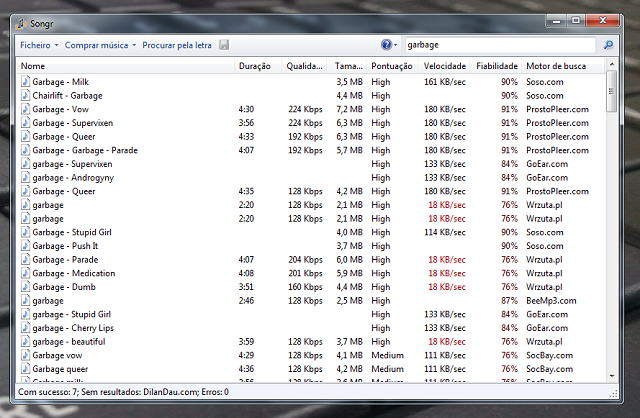Sort by the Velocidade column header
This screenshot has height=418, width=640.
tap(444, 66)
